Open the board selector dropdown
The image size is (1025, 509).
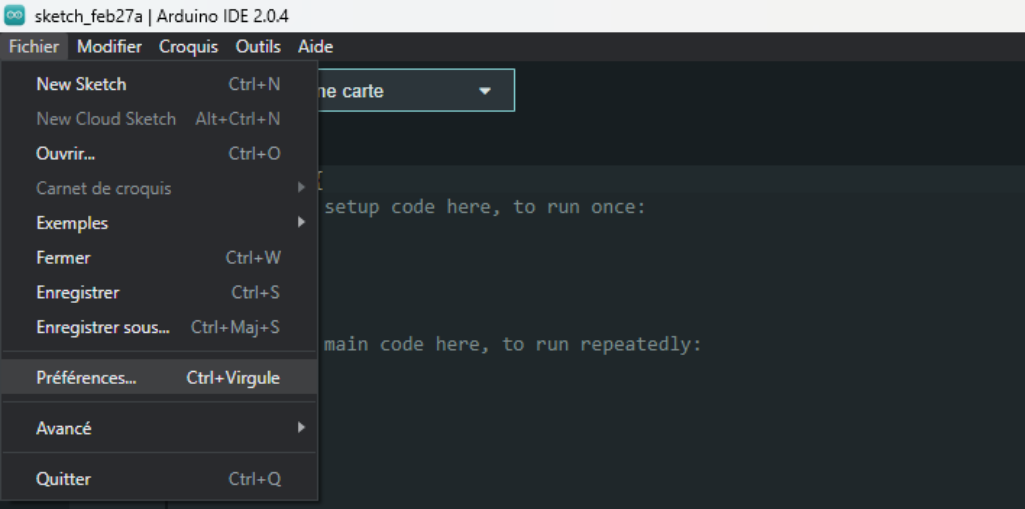click(x=415, y=91)
